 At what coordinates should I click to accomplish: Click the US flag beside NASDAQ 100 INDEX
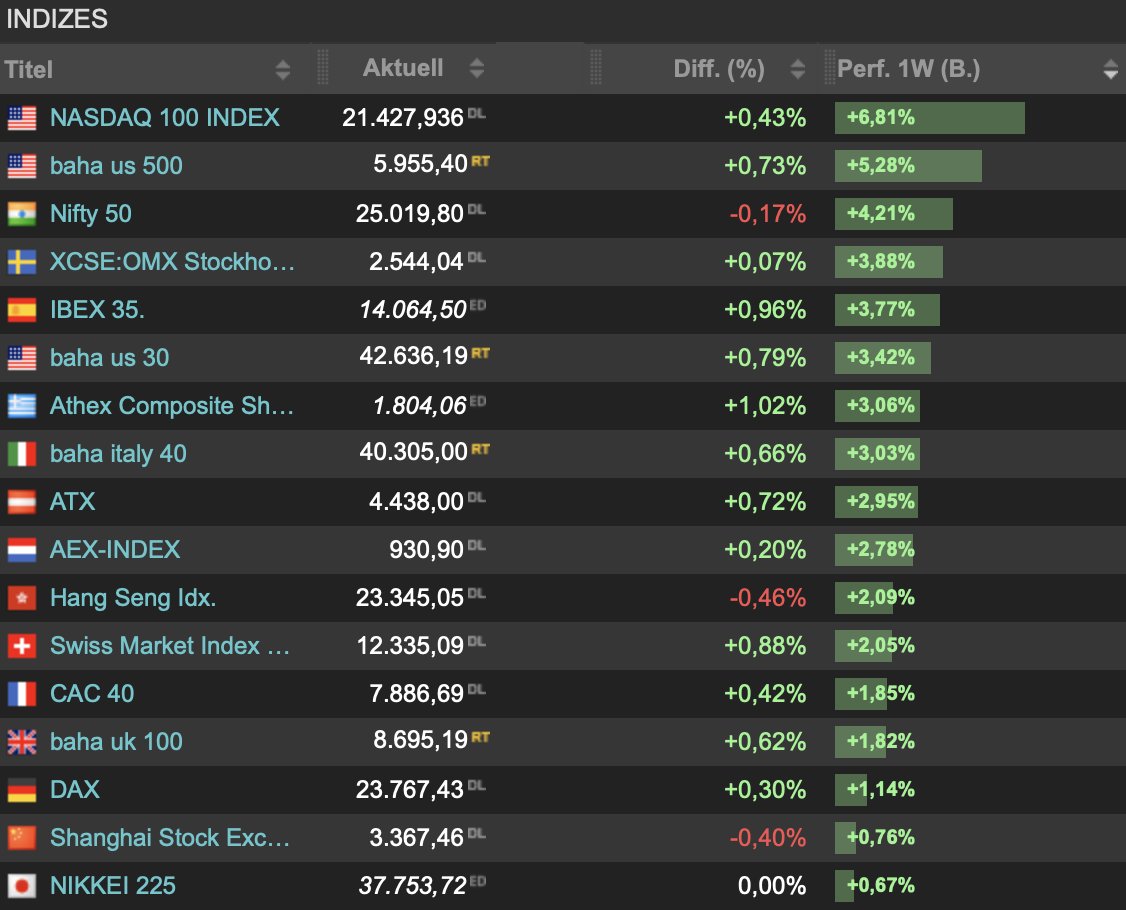22,118
